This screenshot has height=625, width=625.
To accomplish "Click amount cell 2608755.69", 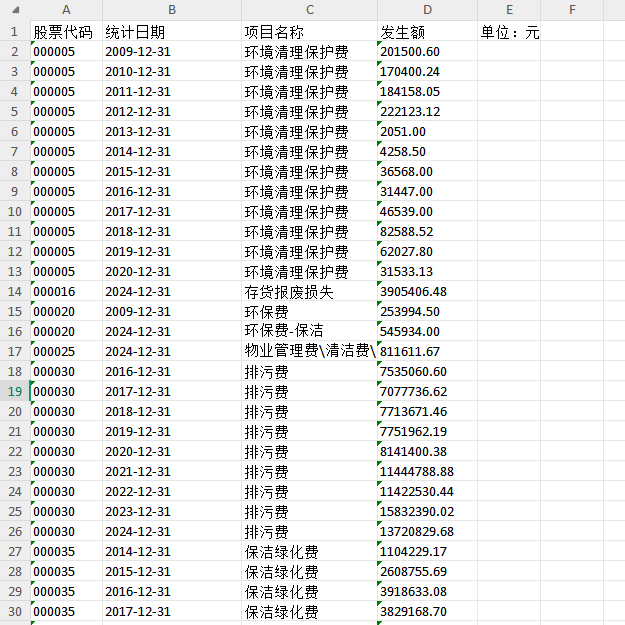I will tap(427, 571).
